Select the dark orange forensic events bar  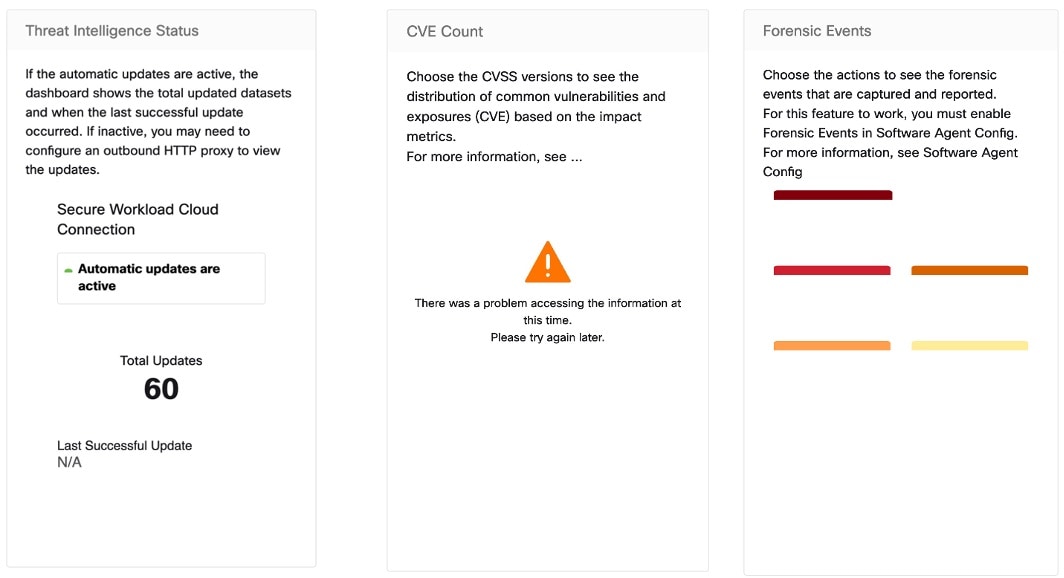pyautogui.click(x=970, y=271)
